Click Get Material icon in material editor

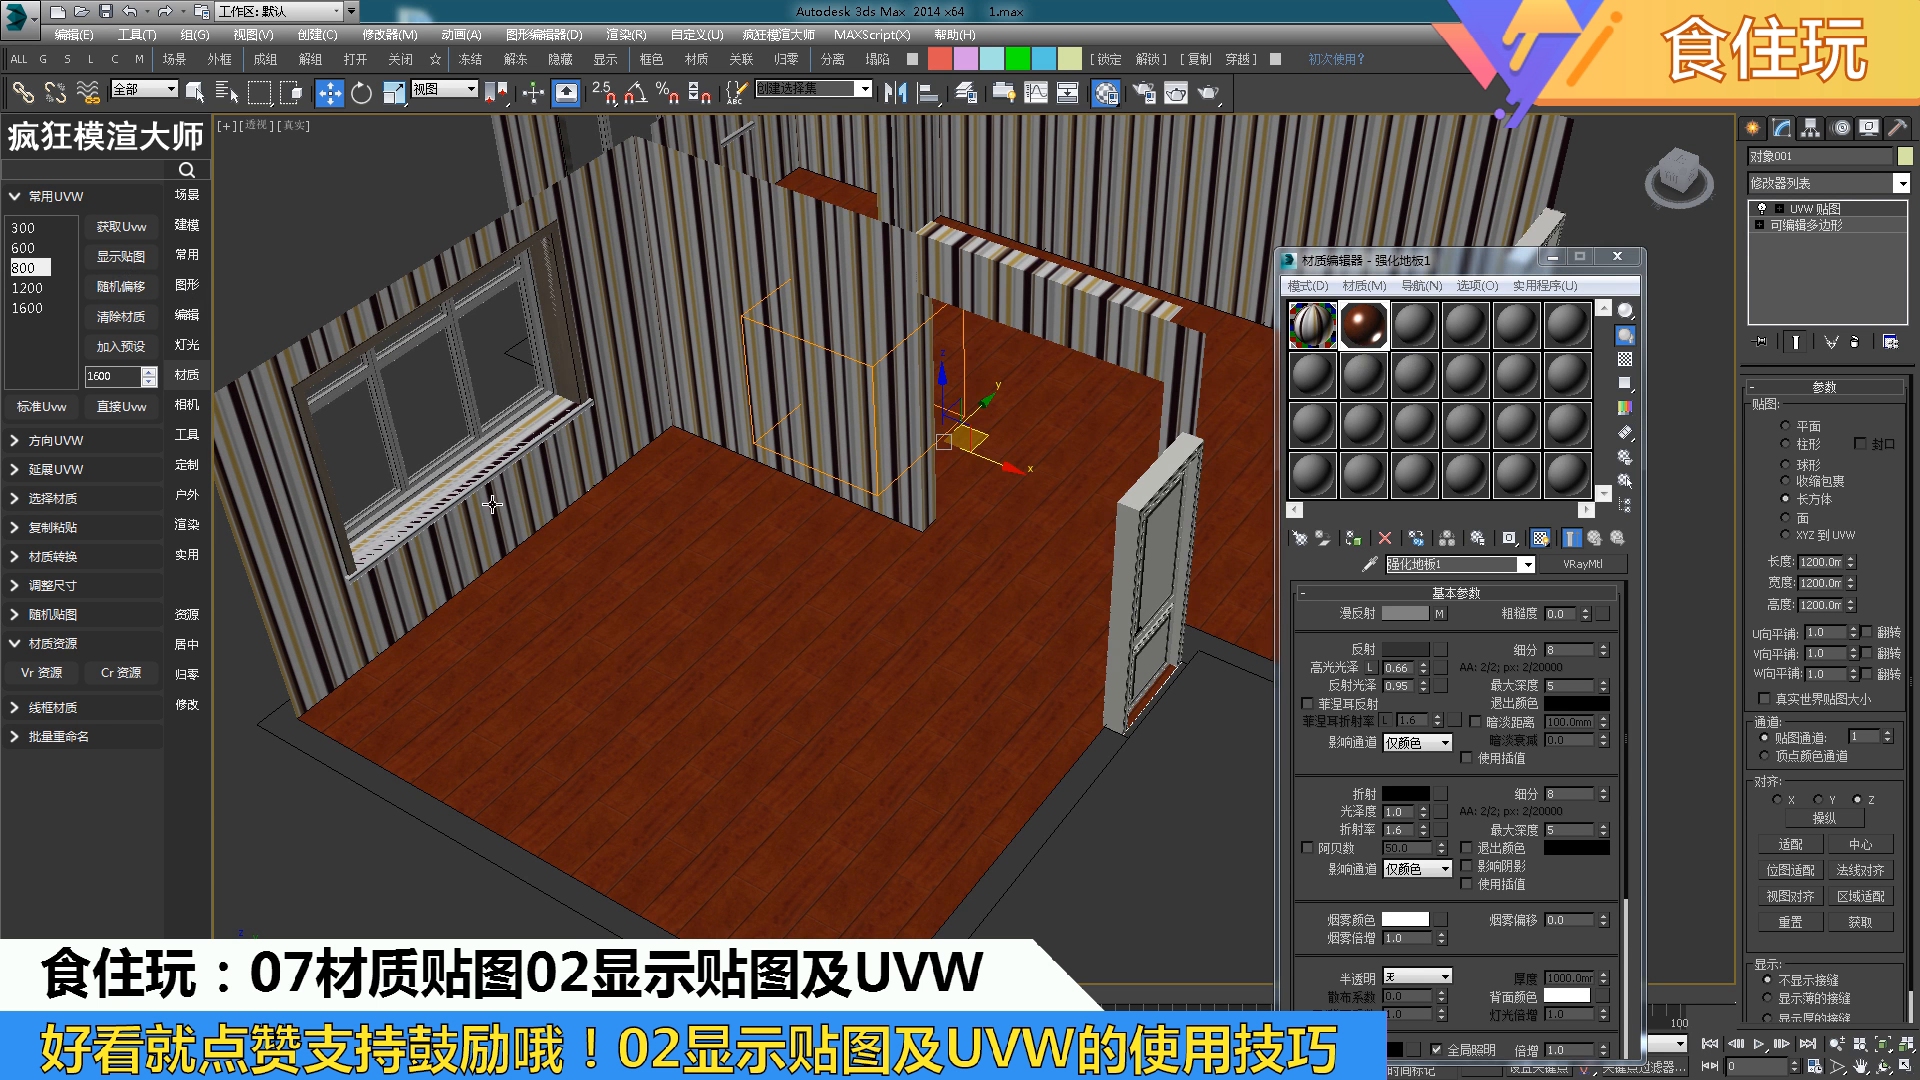tap(1299, 538)
